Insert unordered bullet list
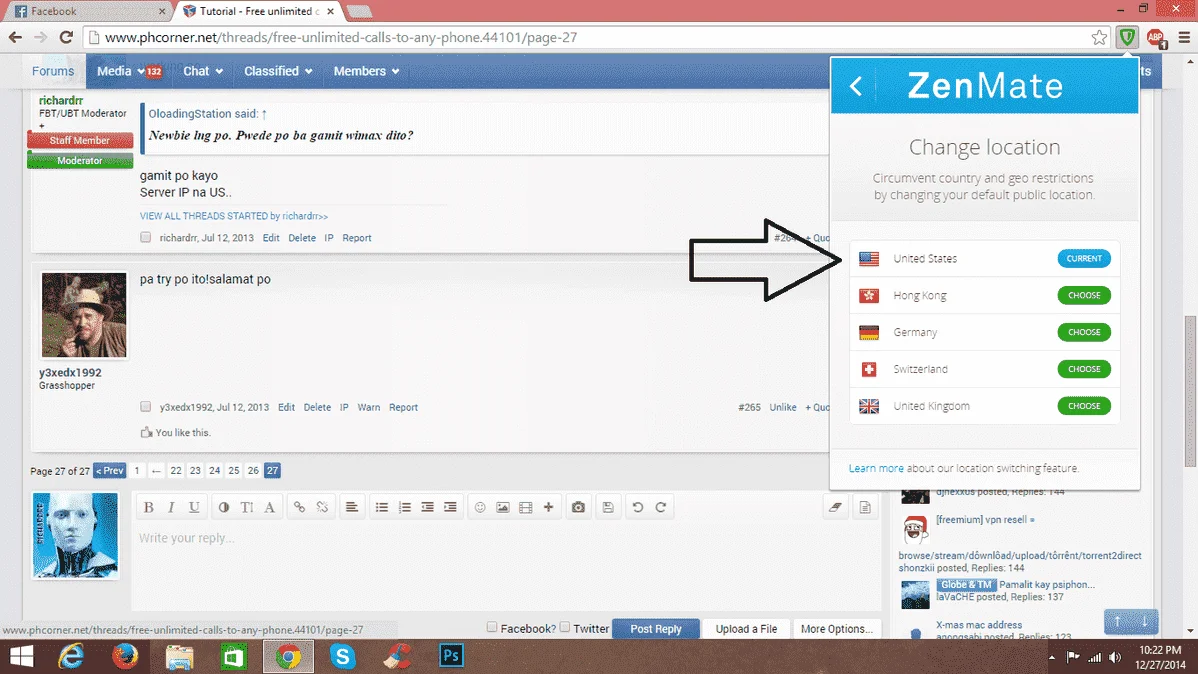The width and height of the screenshot is (1198, 674). (x=381, y=507)
